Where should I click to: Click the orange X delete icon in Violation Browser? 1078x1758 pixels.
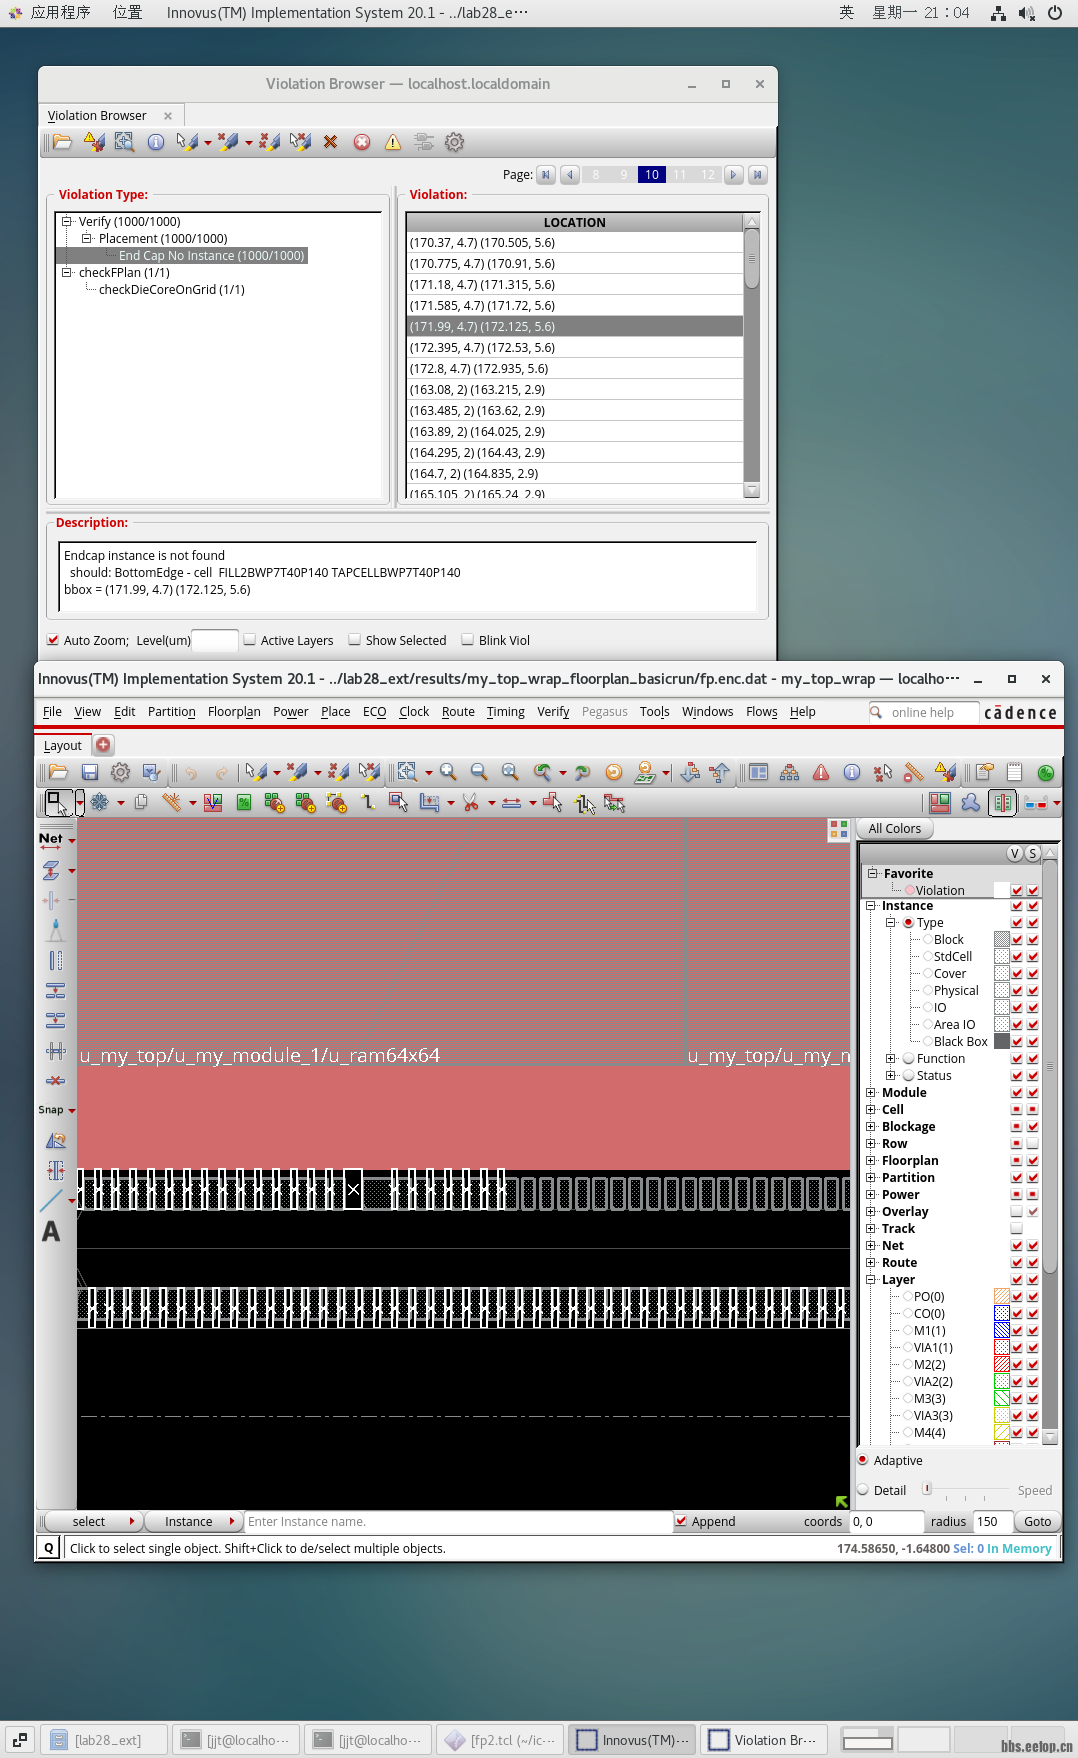point(330,142)
